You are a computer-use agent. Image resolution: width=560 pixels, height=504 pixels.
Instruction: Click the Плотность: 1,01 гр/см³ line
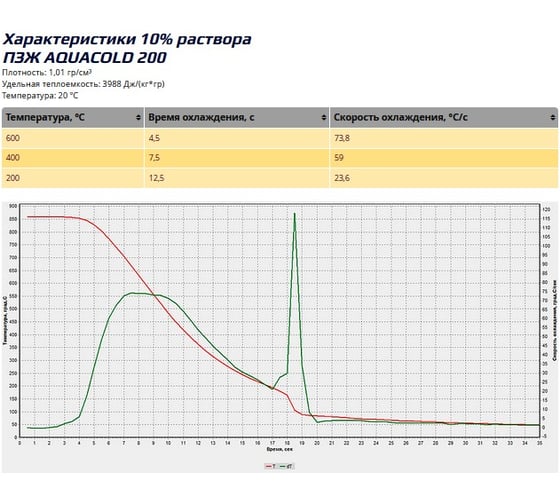point(47,73)
